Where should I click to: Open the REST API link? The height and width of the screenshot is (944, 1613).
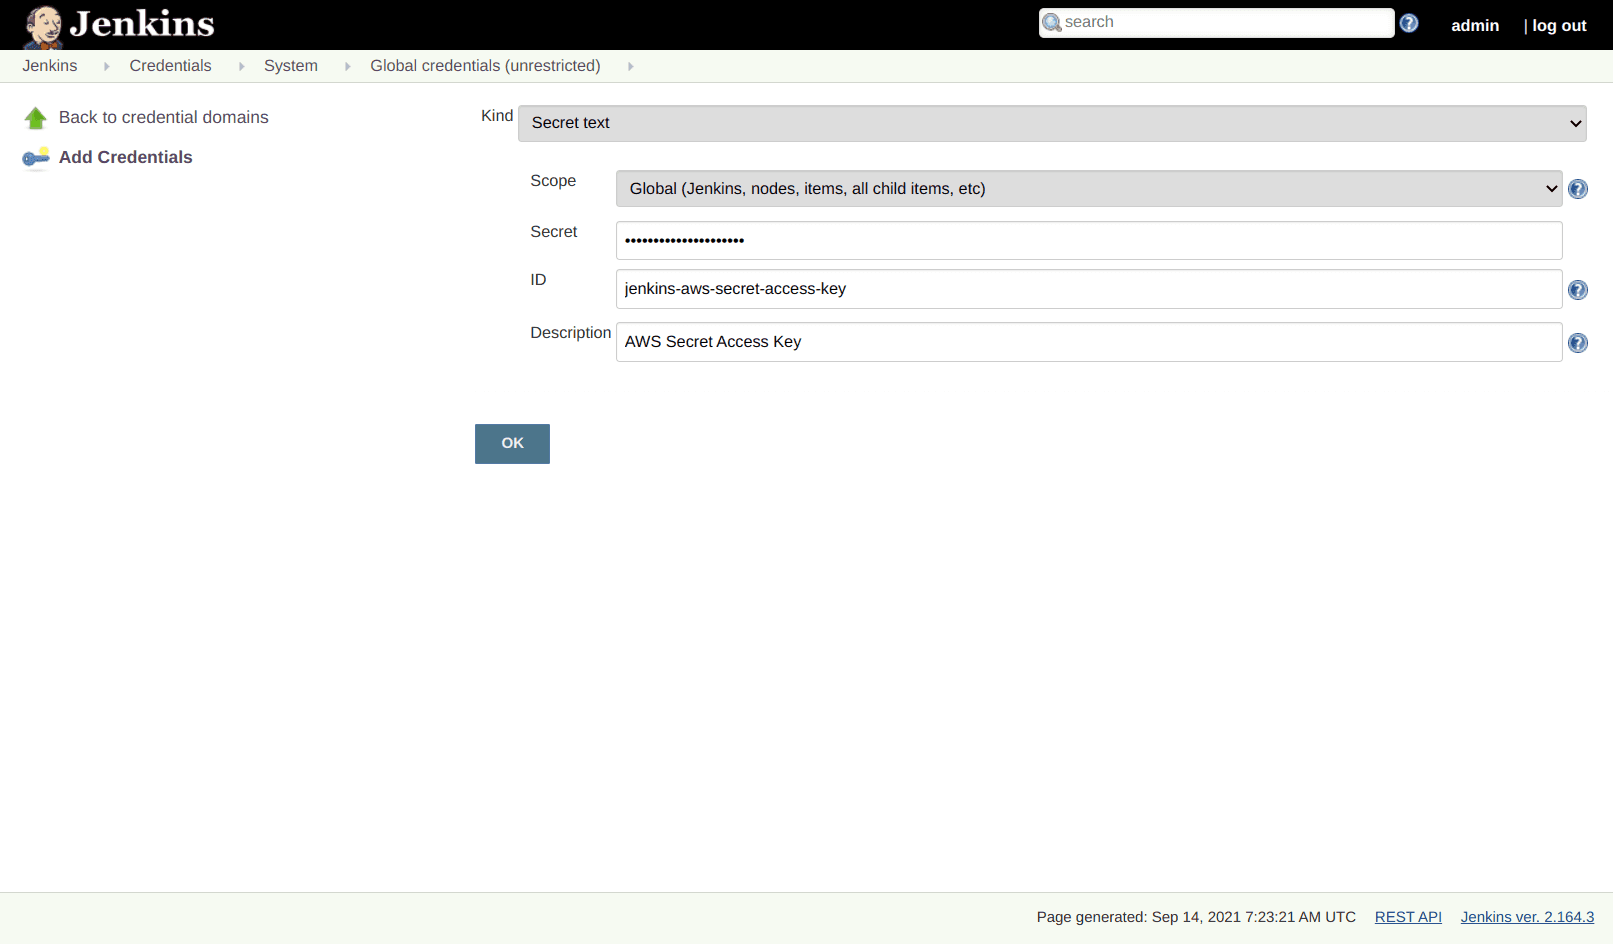click(x=1407, y=916)
